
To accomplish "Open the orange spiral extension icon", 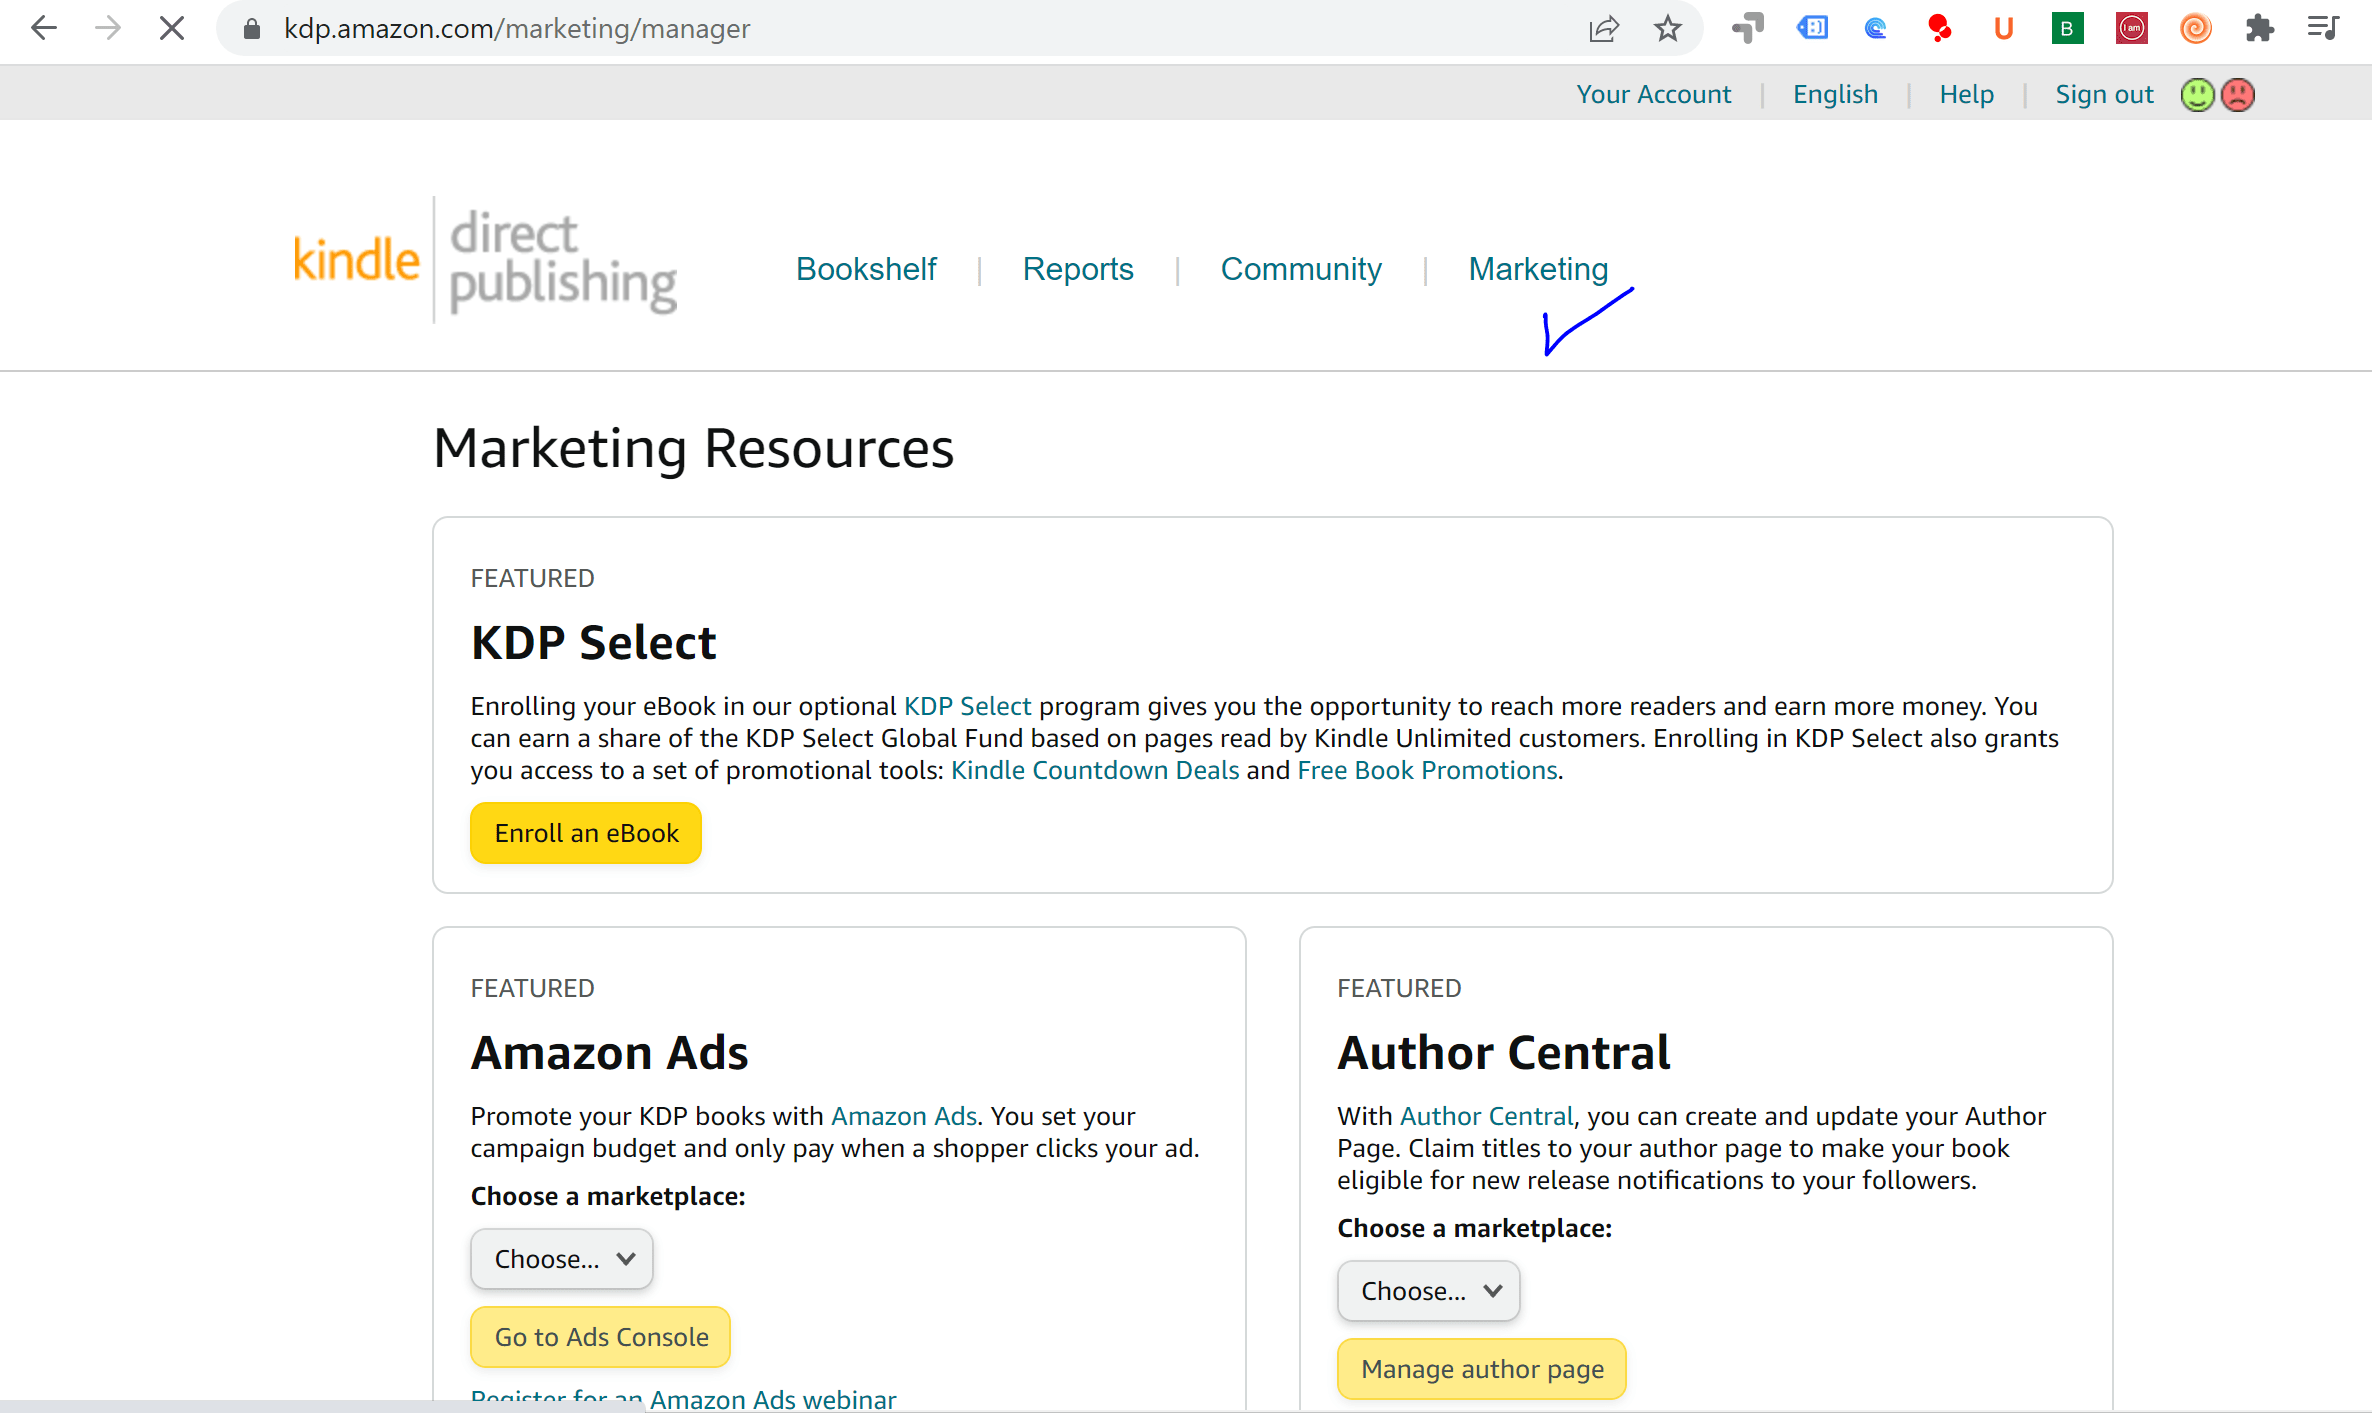I will coord(2195,29).
